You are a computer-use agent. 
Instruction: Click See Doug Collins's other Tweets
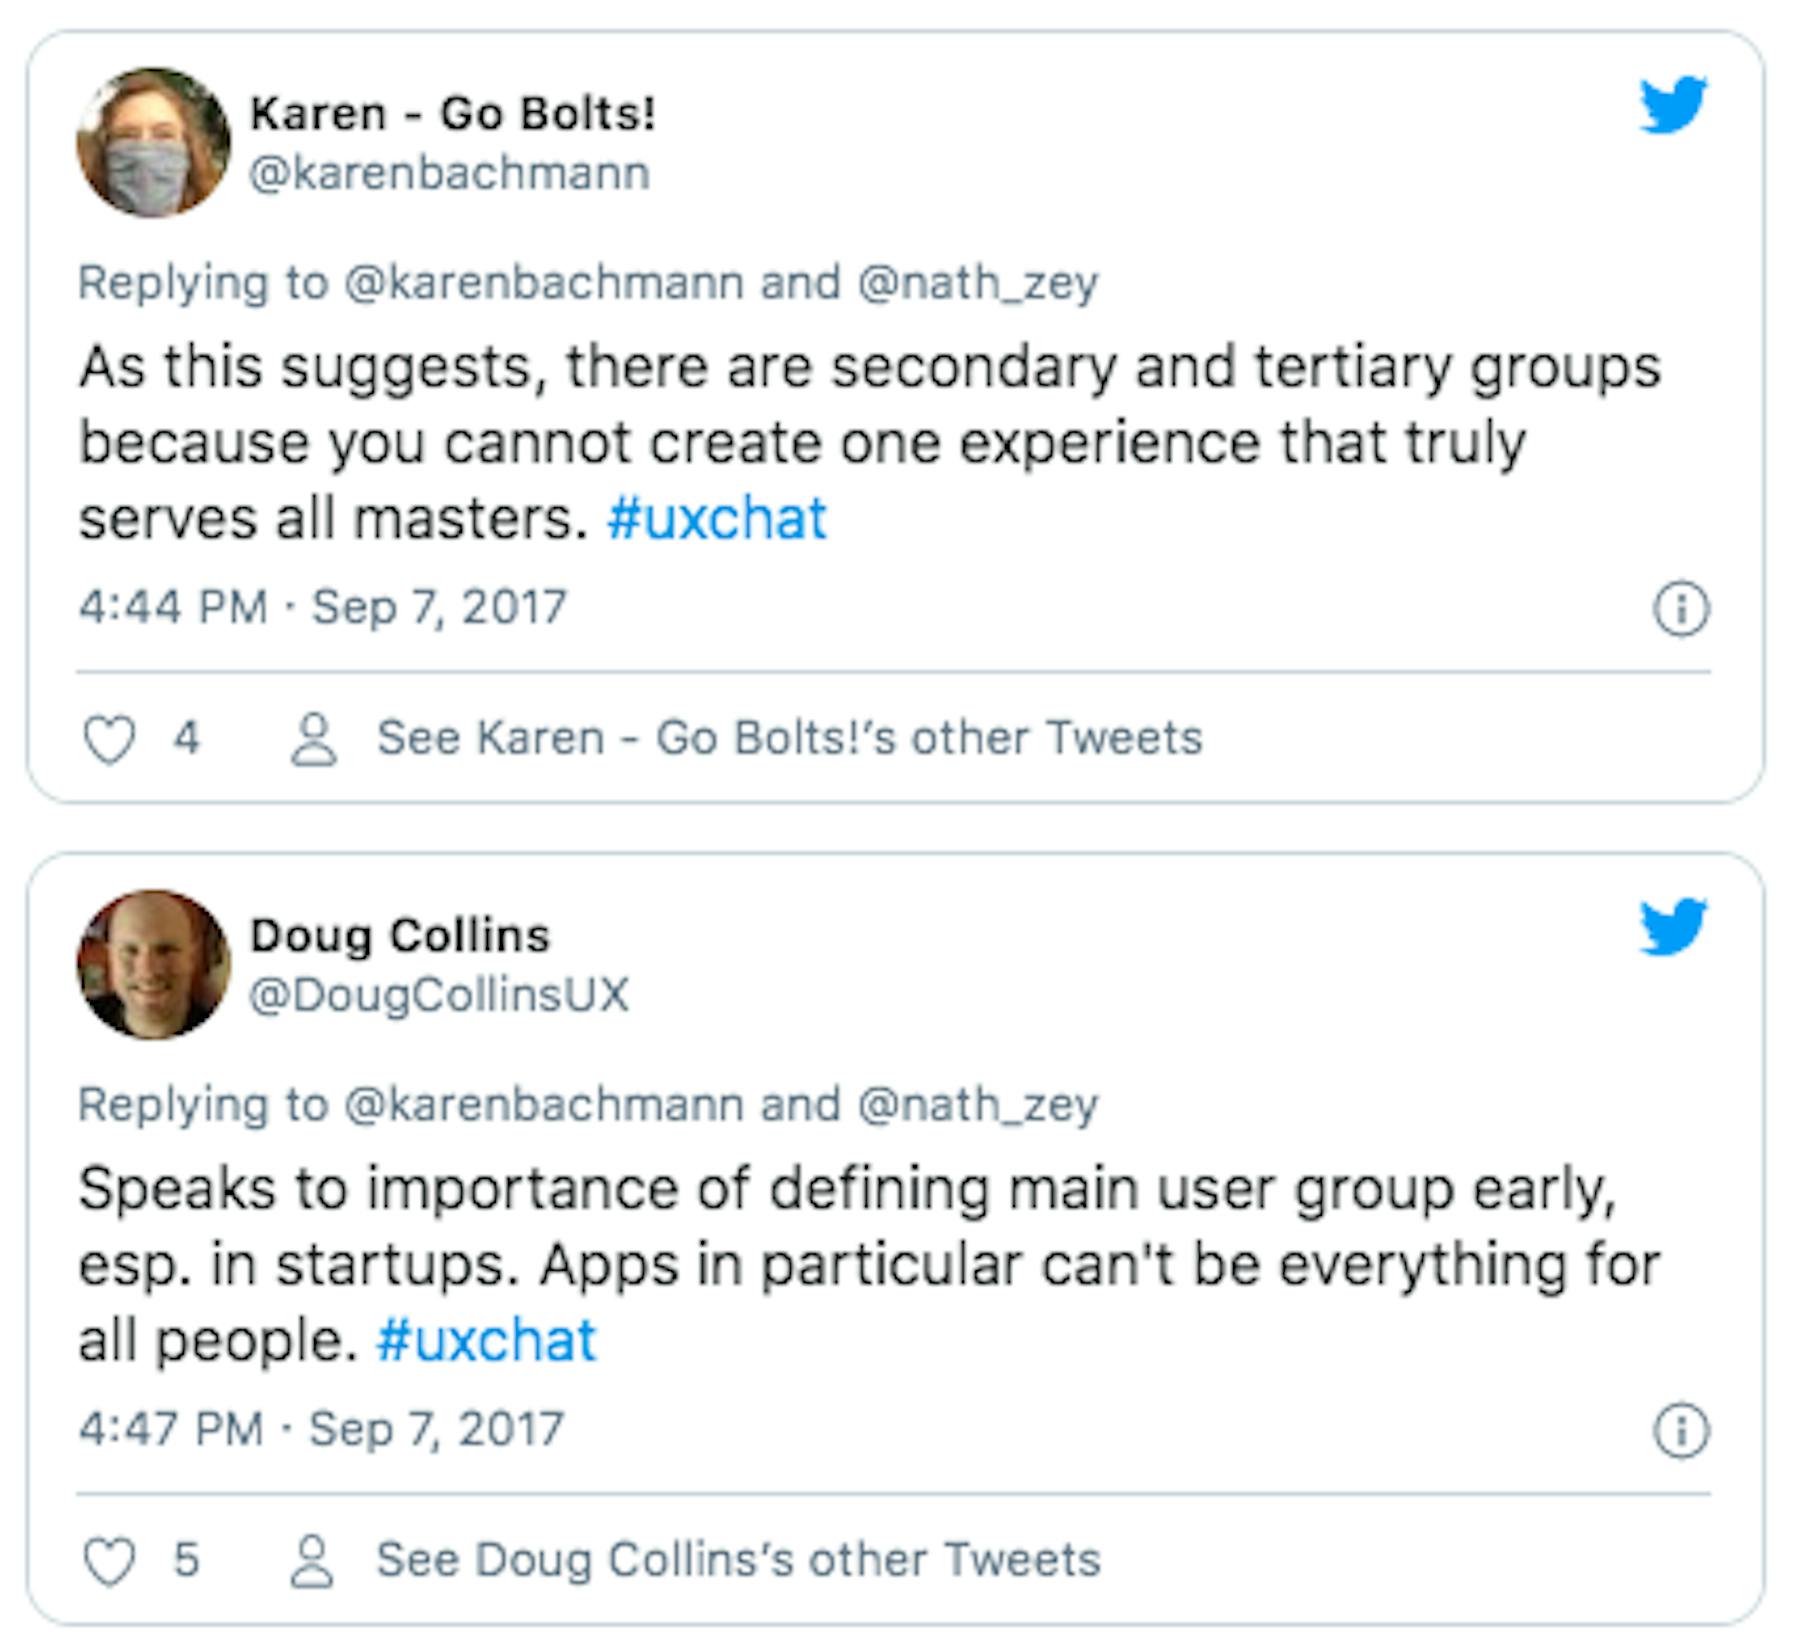(738, 1560)
